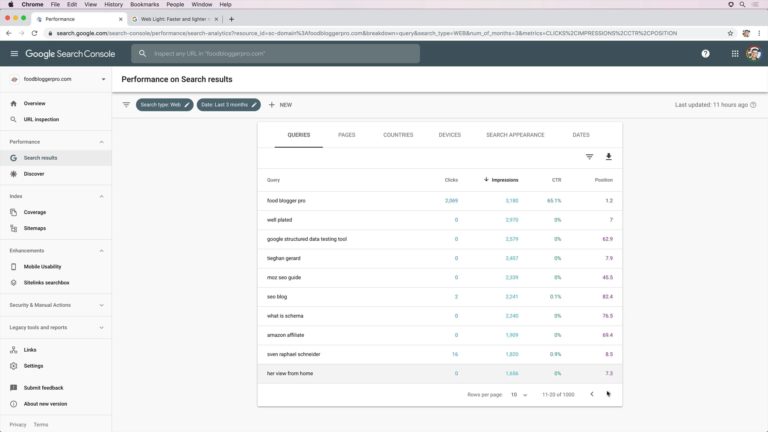The width and height of the screenshot is (768, 432).
Task: Click the filter icon beside Search type chip
Action: pyautogui.click(x=126, y=105)
